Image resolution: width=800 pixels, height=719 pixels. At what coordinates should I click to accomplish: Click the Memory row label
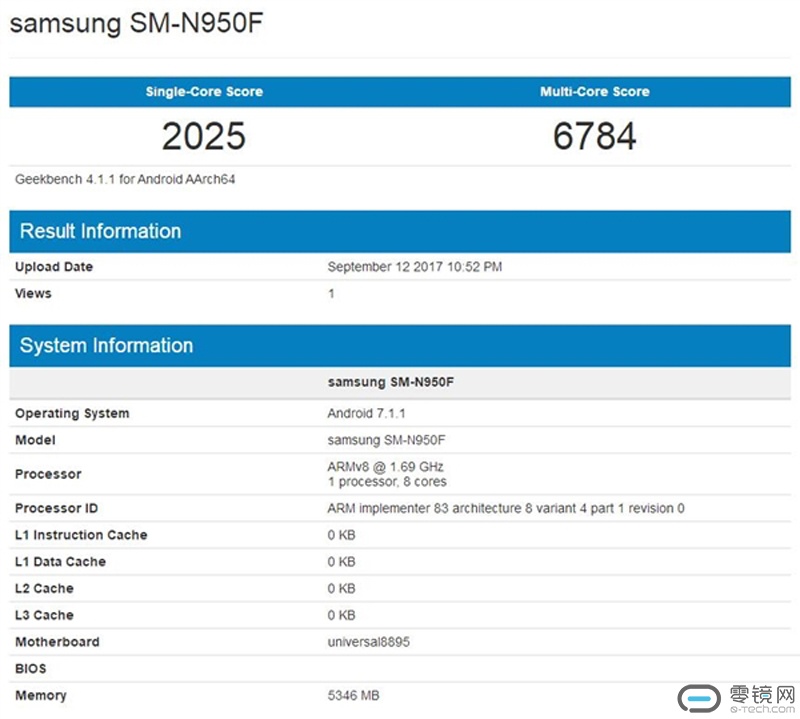41,696
